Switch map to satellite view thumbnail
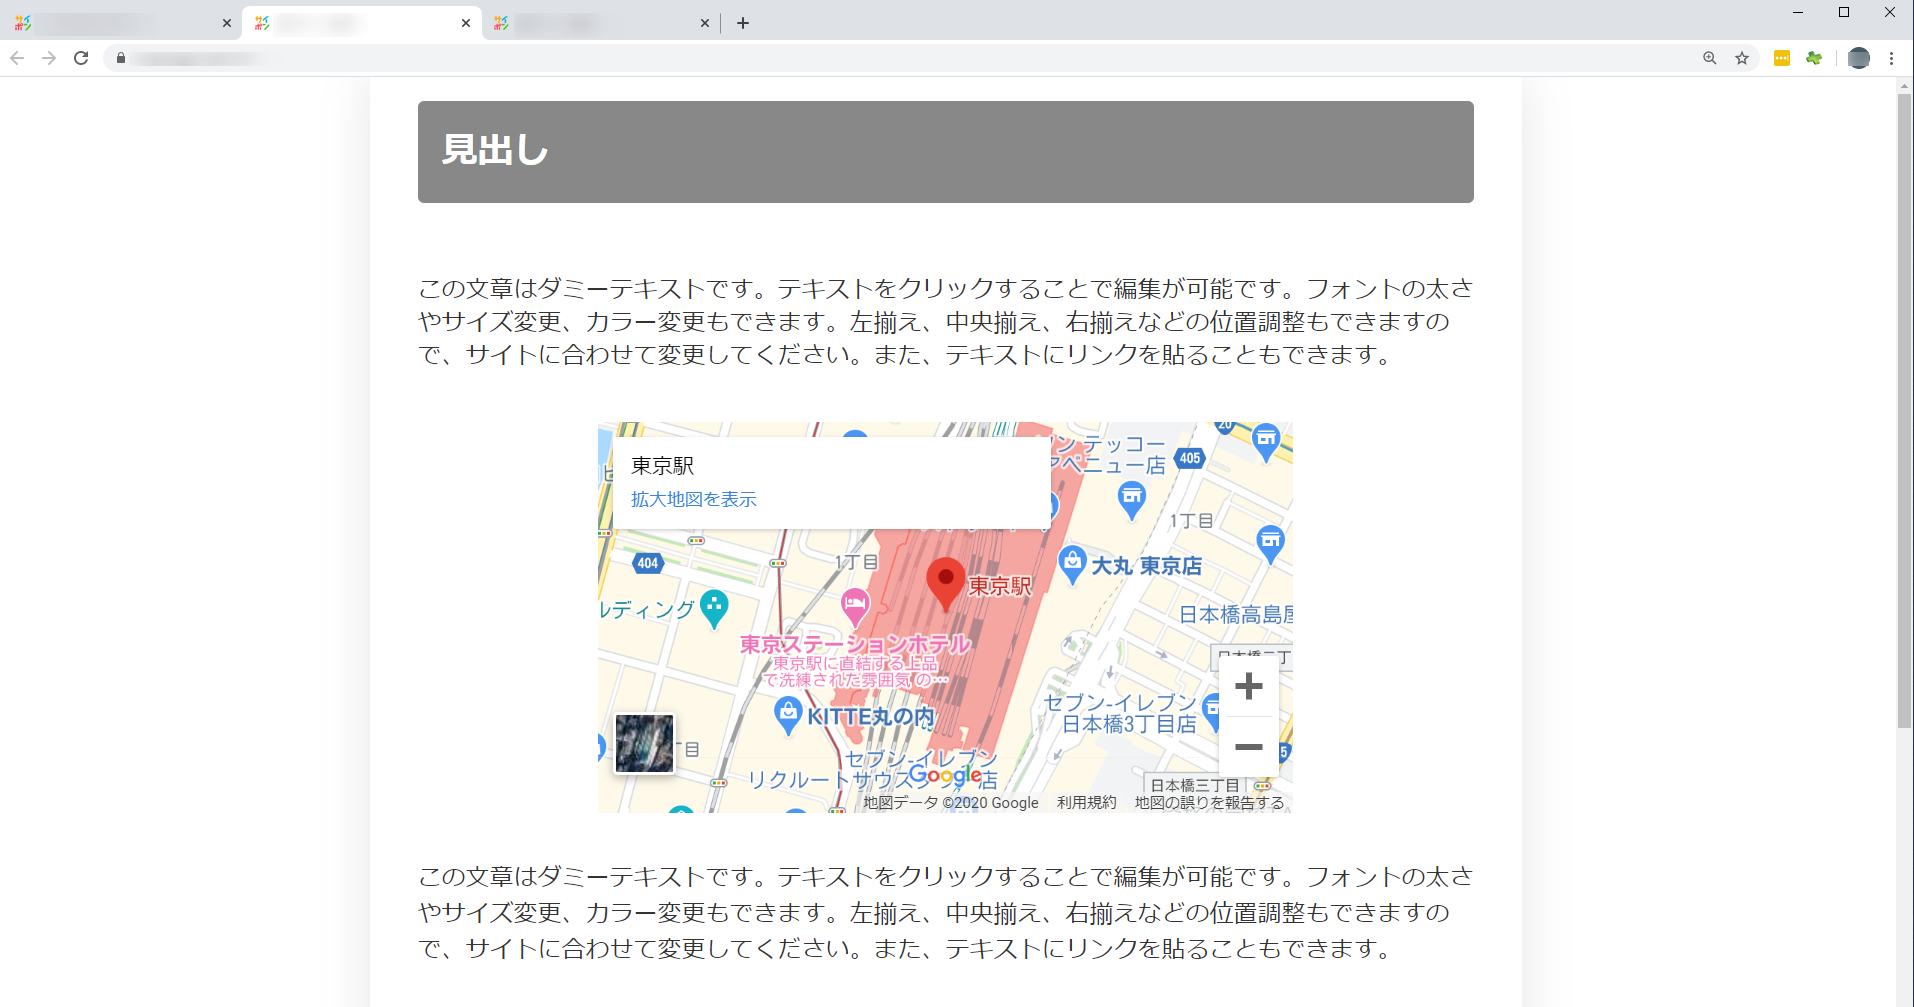The image size is (1914, 1007). tap(644, 743)
